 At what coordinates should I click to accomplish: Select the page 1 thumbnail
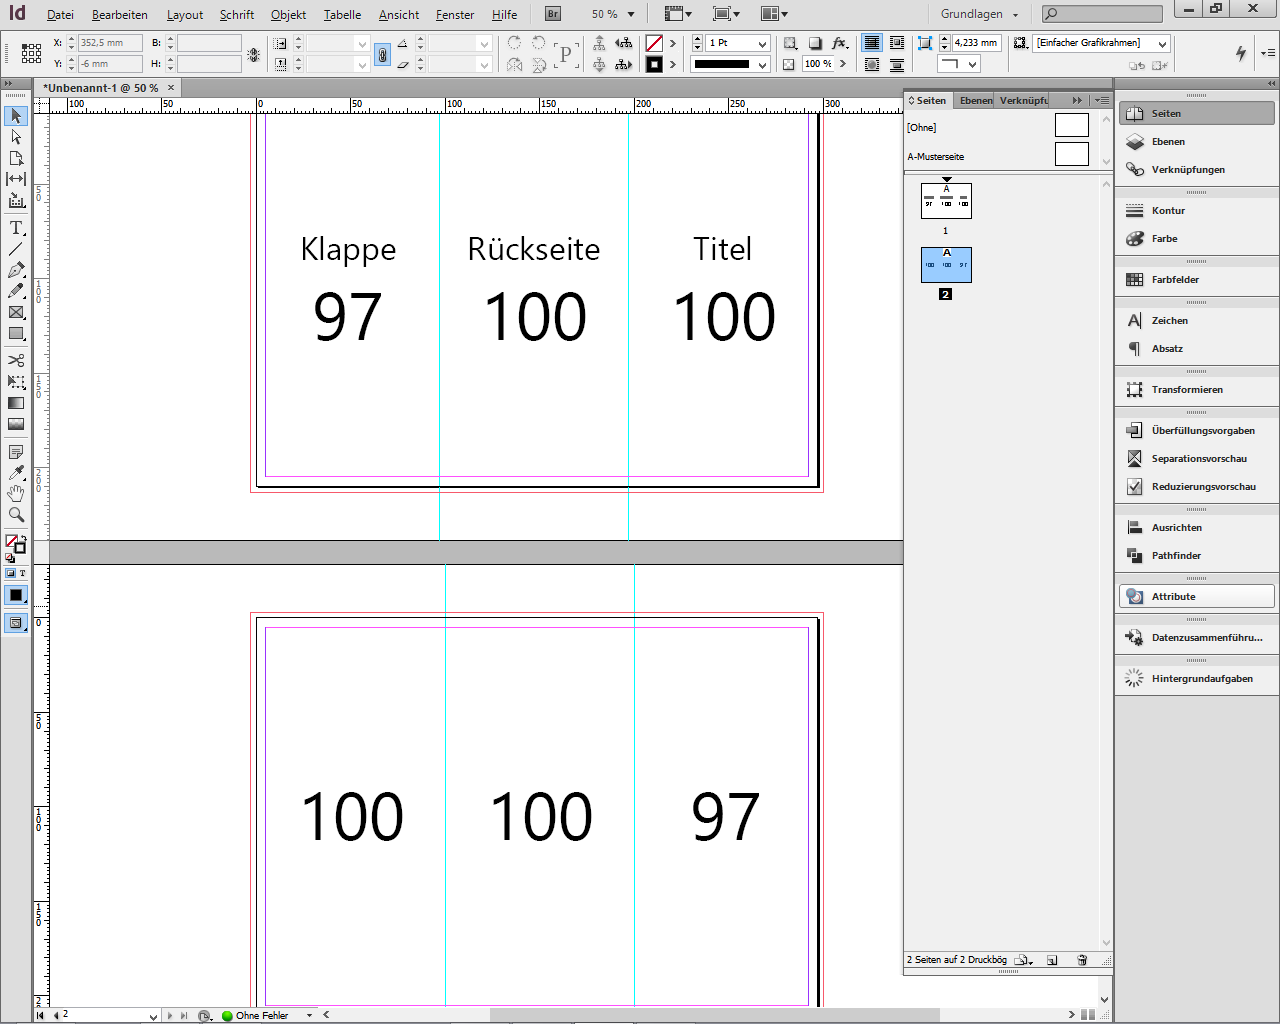coord(946,200)
